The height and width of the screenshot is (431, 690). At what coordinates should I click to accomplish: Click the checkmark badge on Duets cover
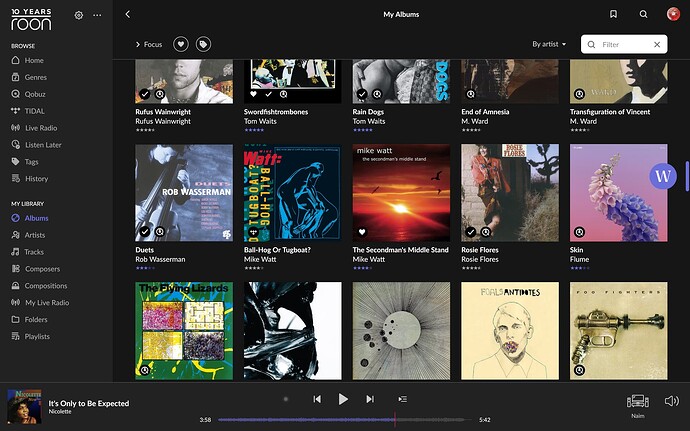(145, 232)
